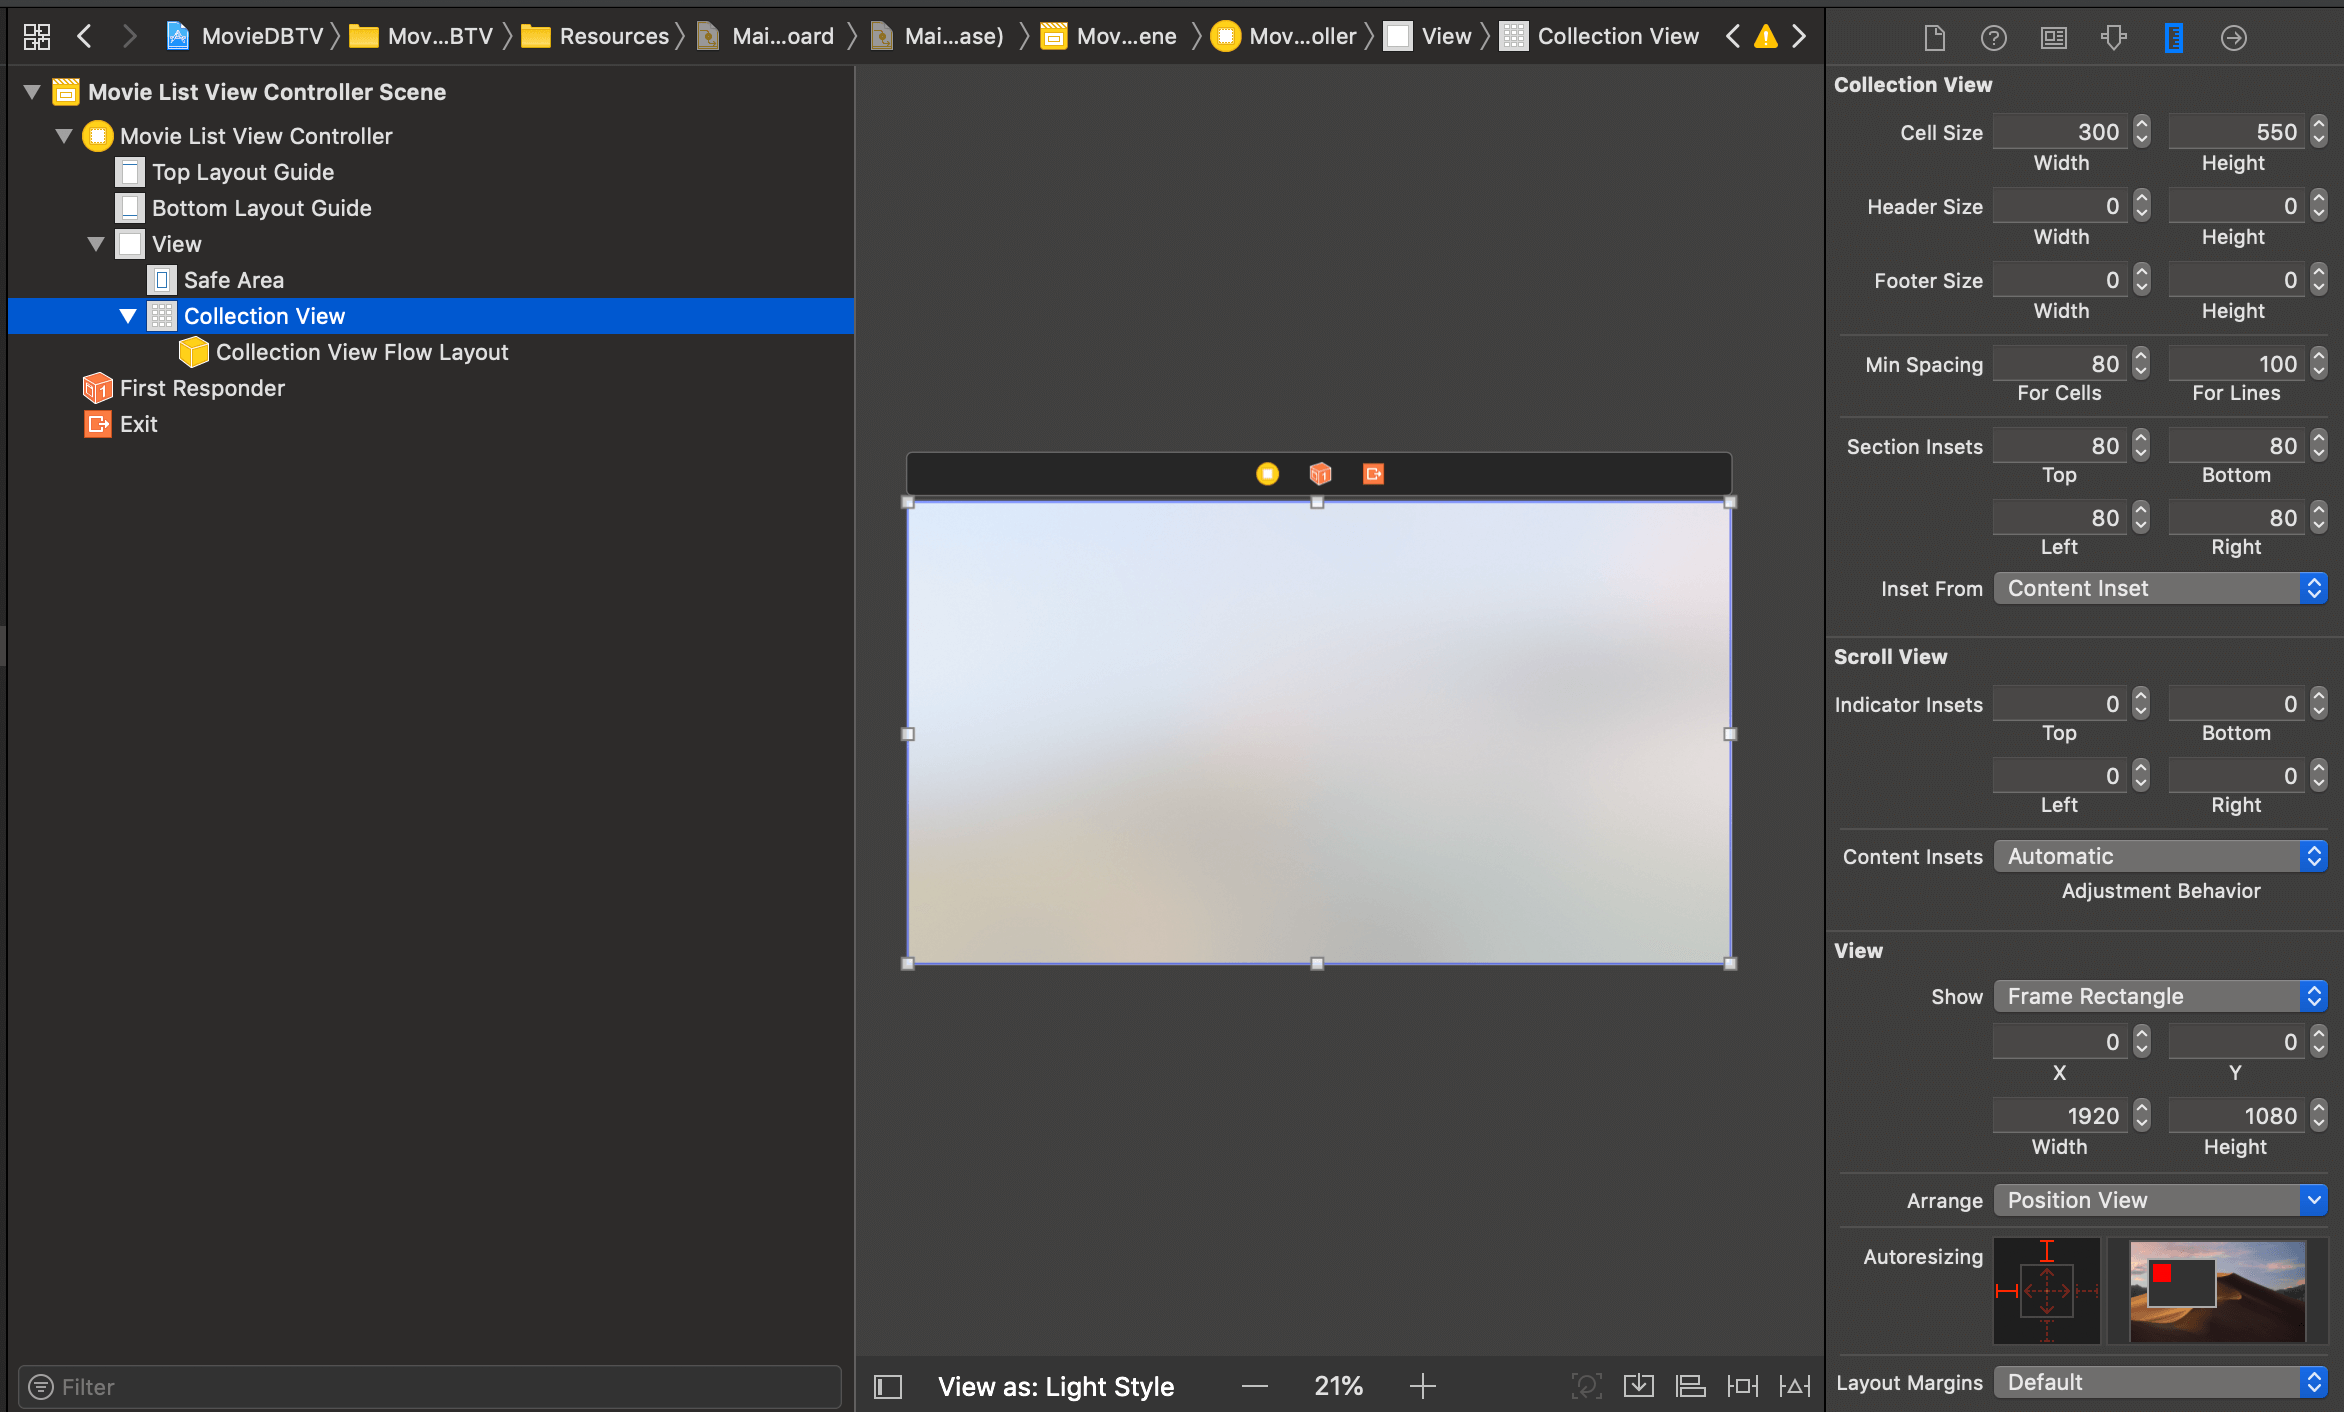Switch to the Identity inspector
Screen dimensions: 2344x1412
2053,38
